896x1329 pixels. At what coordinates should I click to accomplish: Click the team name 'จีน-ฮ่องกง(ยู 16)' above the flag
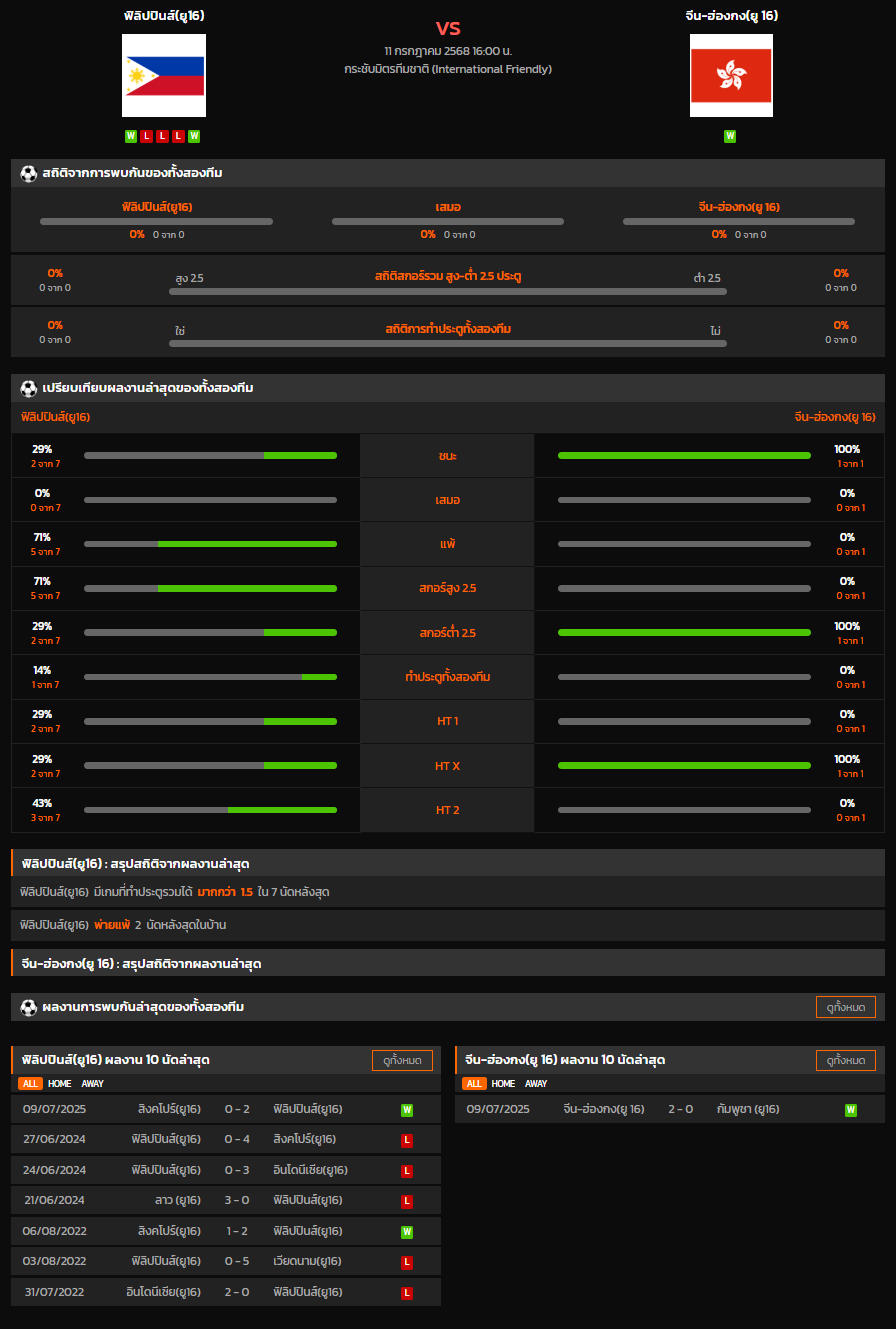pos(732,16)
